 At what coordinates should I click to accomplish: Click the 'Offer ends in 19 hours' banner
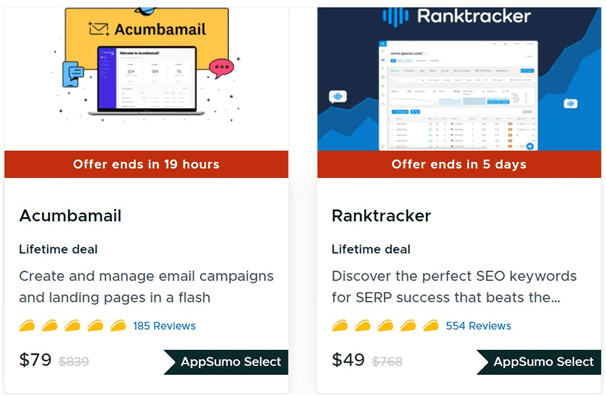146,164
